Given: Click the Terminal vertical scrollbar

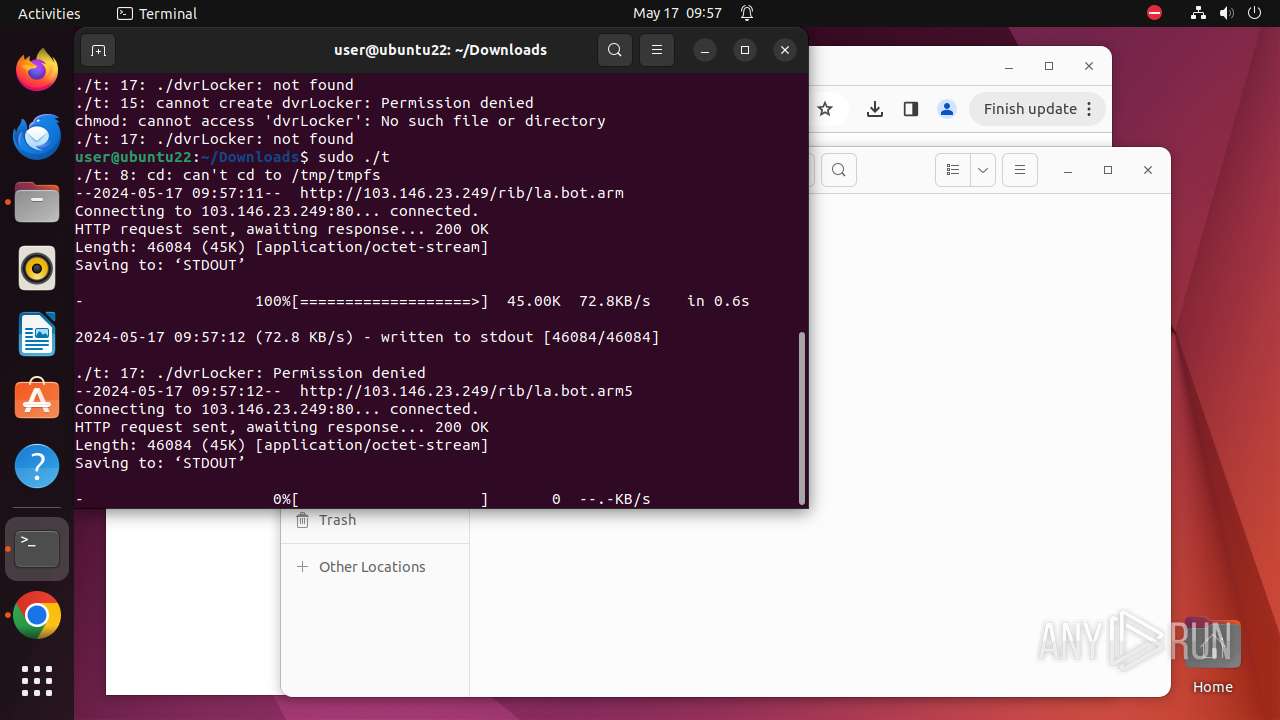Looking at the screenshot, I should click(801, 418).
